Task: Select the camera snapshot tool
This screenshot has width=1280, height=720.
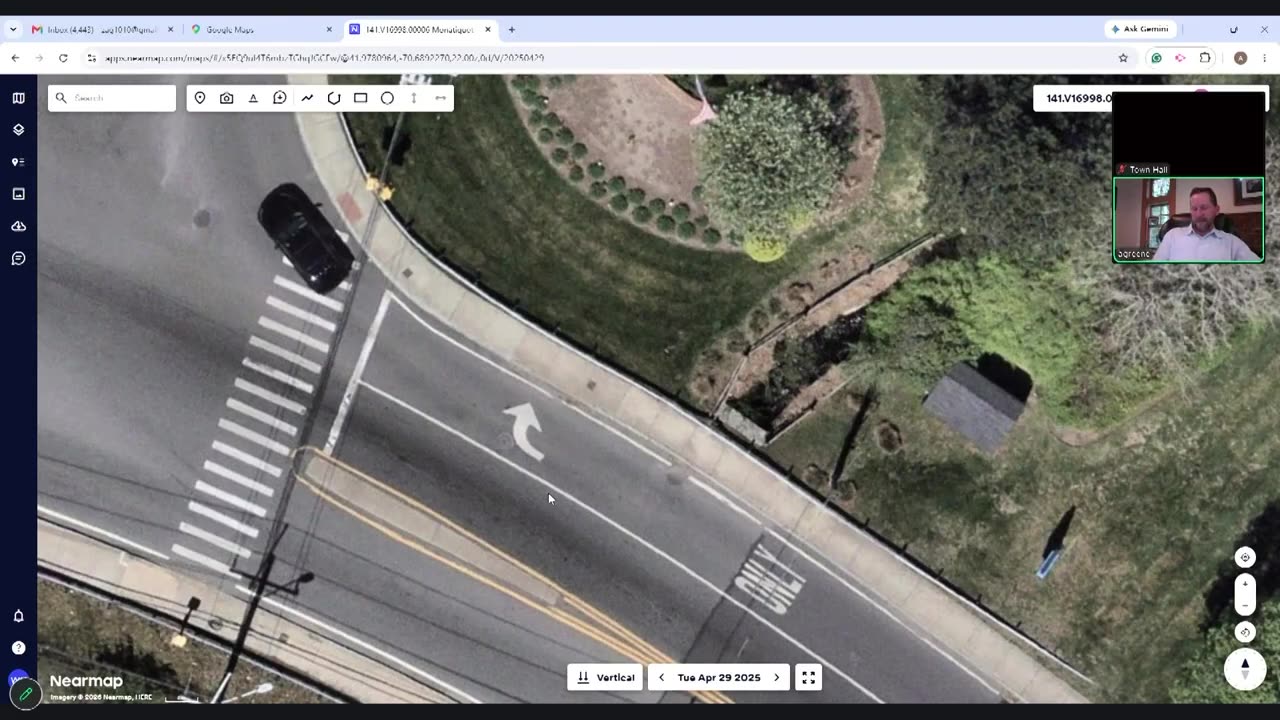Action: (x=227, y=98)
